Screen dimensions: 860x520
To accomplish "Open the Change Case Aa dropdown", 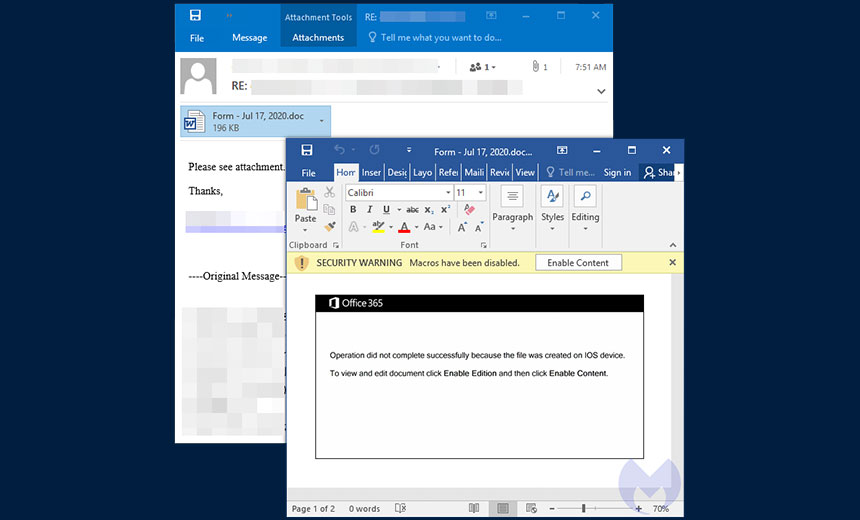I will 433,227.
